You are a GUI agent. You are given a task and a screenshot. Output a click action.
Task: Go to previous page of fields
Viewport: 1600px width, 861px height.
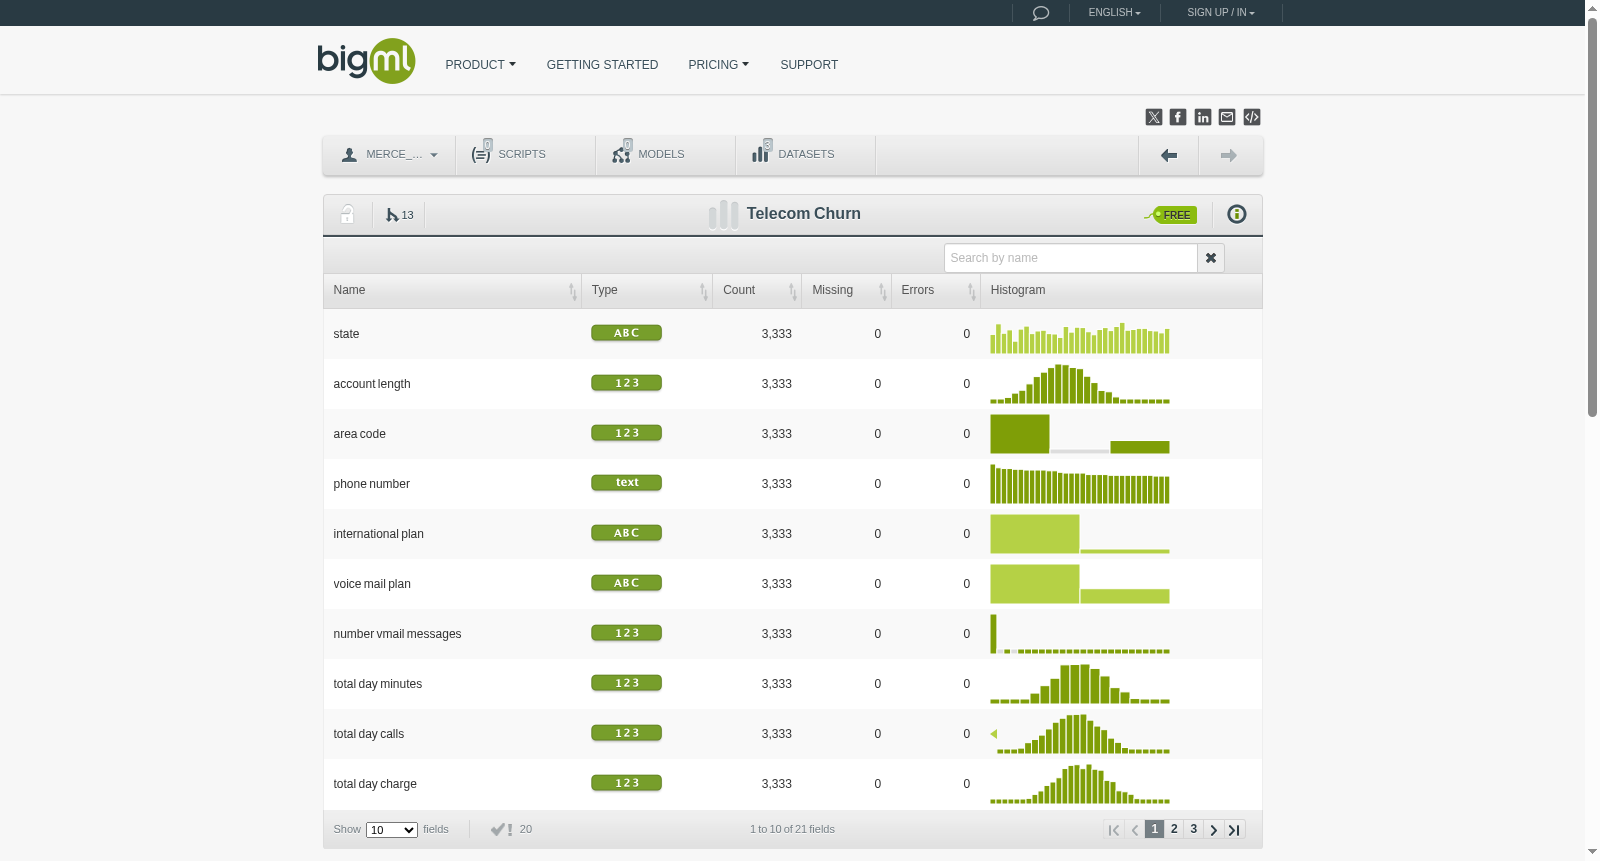click(x=1134, y=830)
